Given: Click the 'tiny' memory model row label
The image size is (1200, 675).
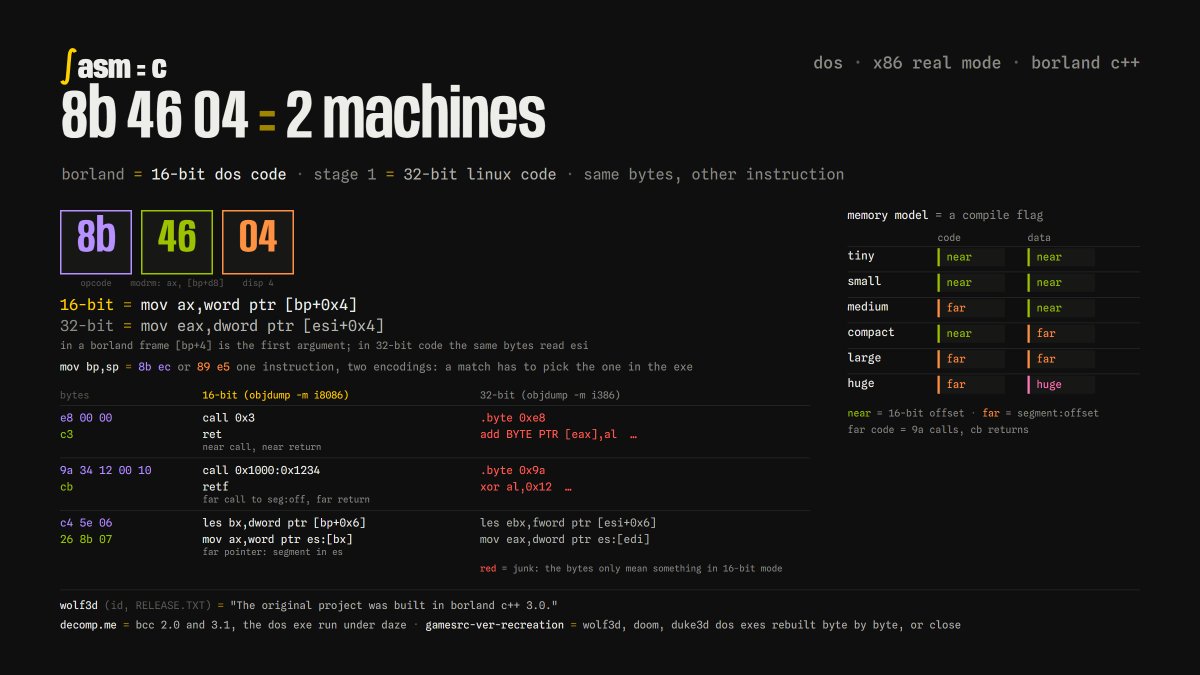Looking at the screenshot, I should [861, 256].
